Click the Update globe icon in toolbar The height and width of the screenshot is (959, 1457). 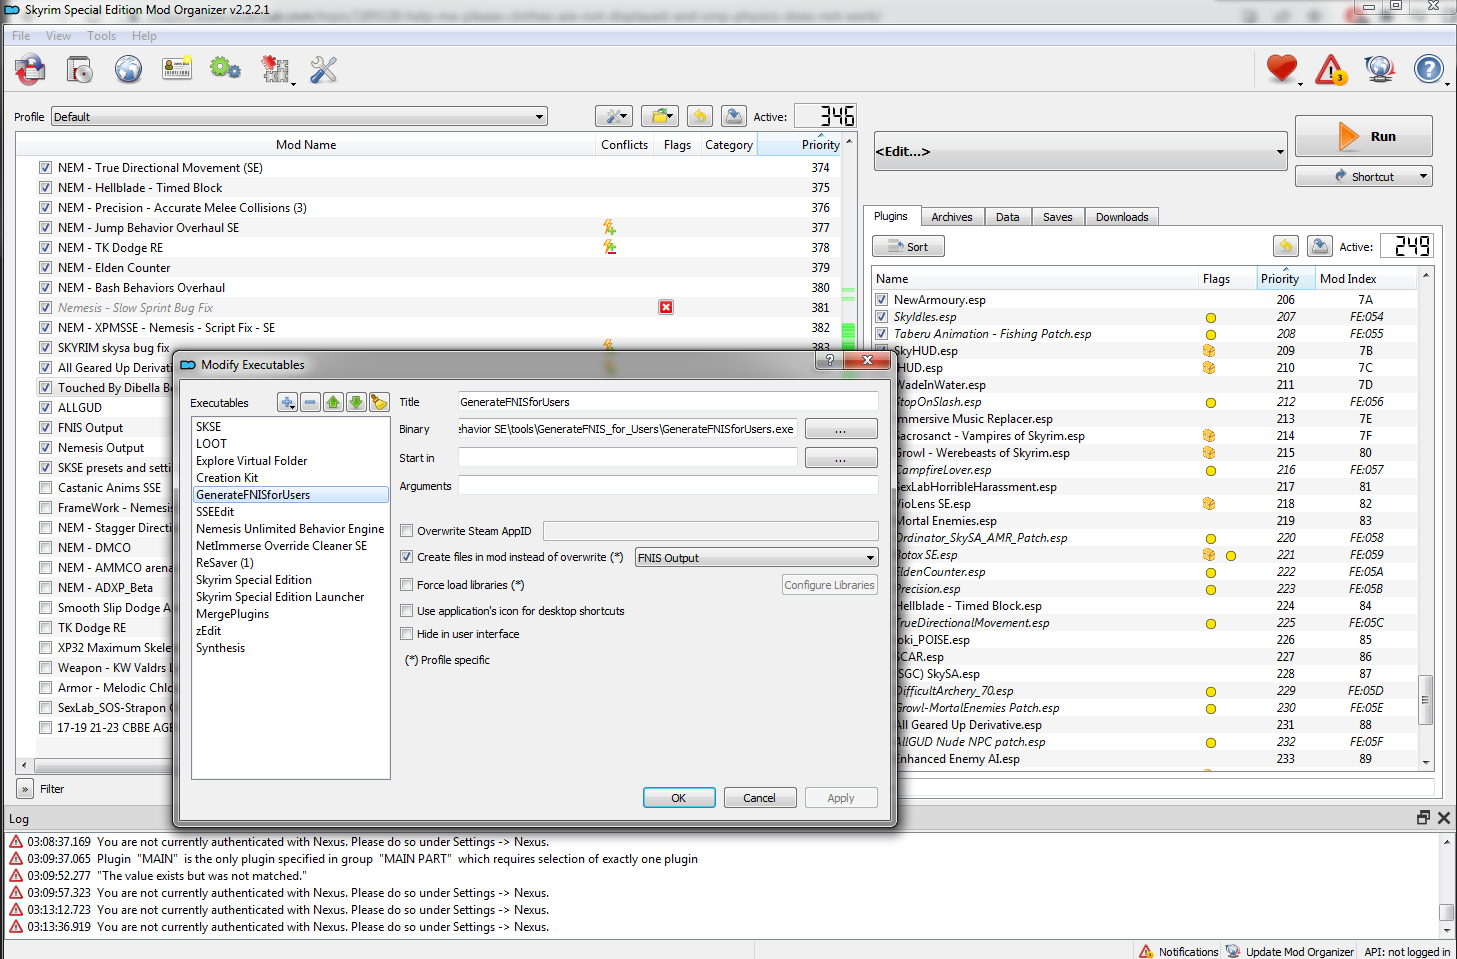pyautogui.click(x=1379, y=69)
